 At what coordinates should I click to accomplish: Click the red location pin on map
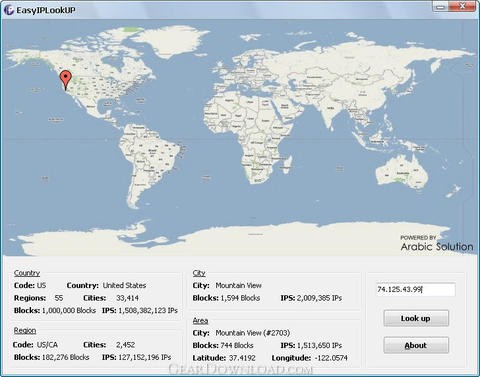coord(66,80)
